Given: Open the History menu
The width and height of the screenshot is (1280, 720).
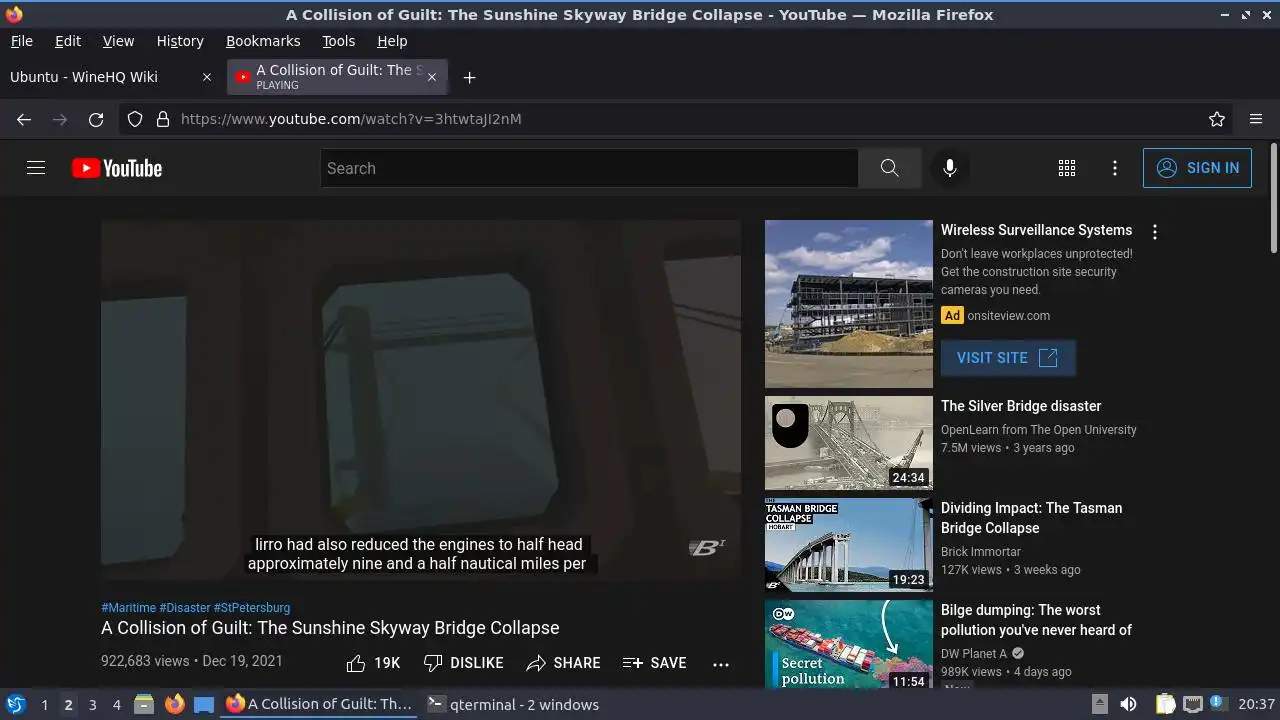Looking at the screenshot, I should point(180,41).
